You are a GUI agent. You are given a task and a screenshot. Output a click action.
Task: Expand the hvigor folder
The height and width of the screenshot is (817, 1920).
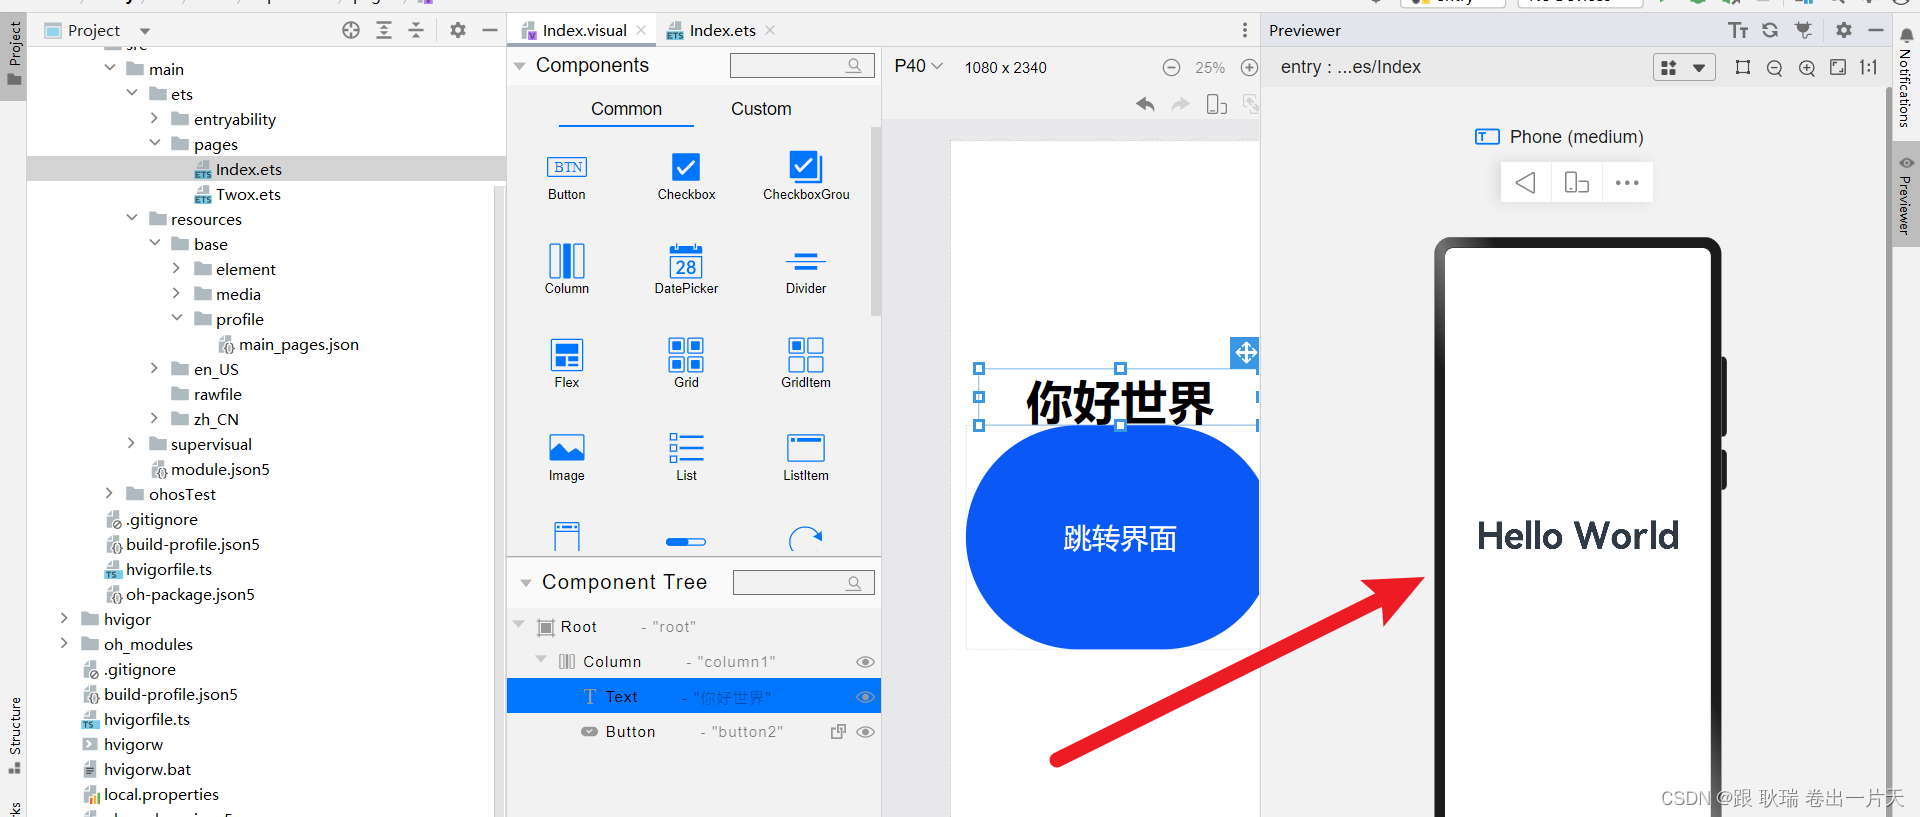[64, 618]
